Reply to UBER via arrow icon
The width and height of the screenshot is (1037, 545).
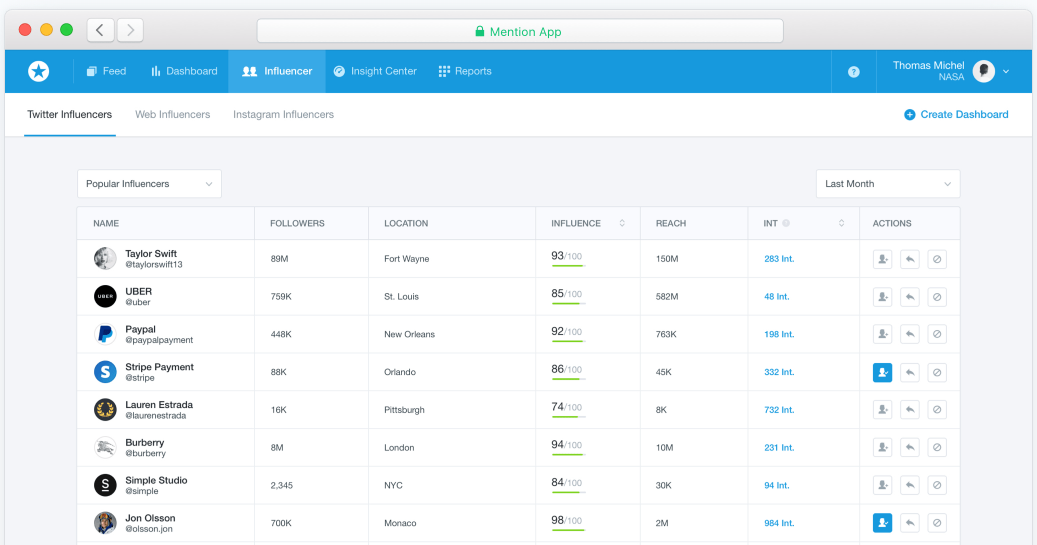tap(910, 297)
